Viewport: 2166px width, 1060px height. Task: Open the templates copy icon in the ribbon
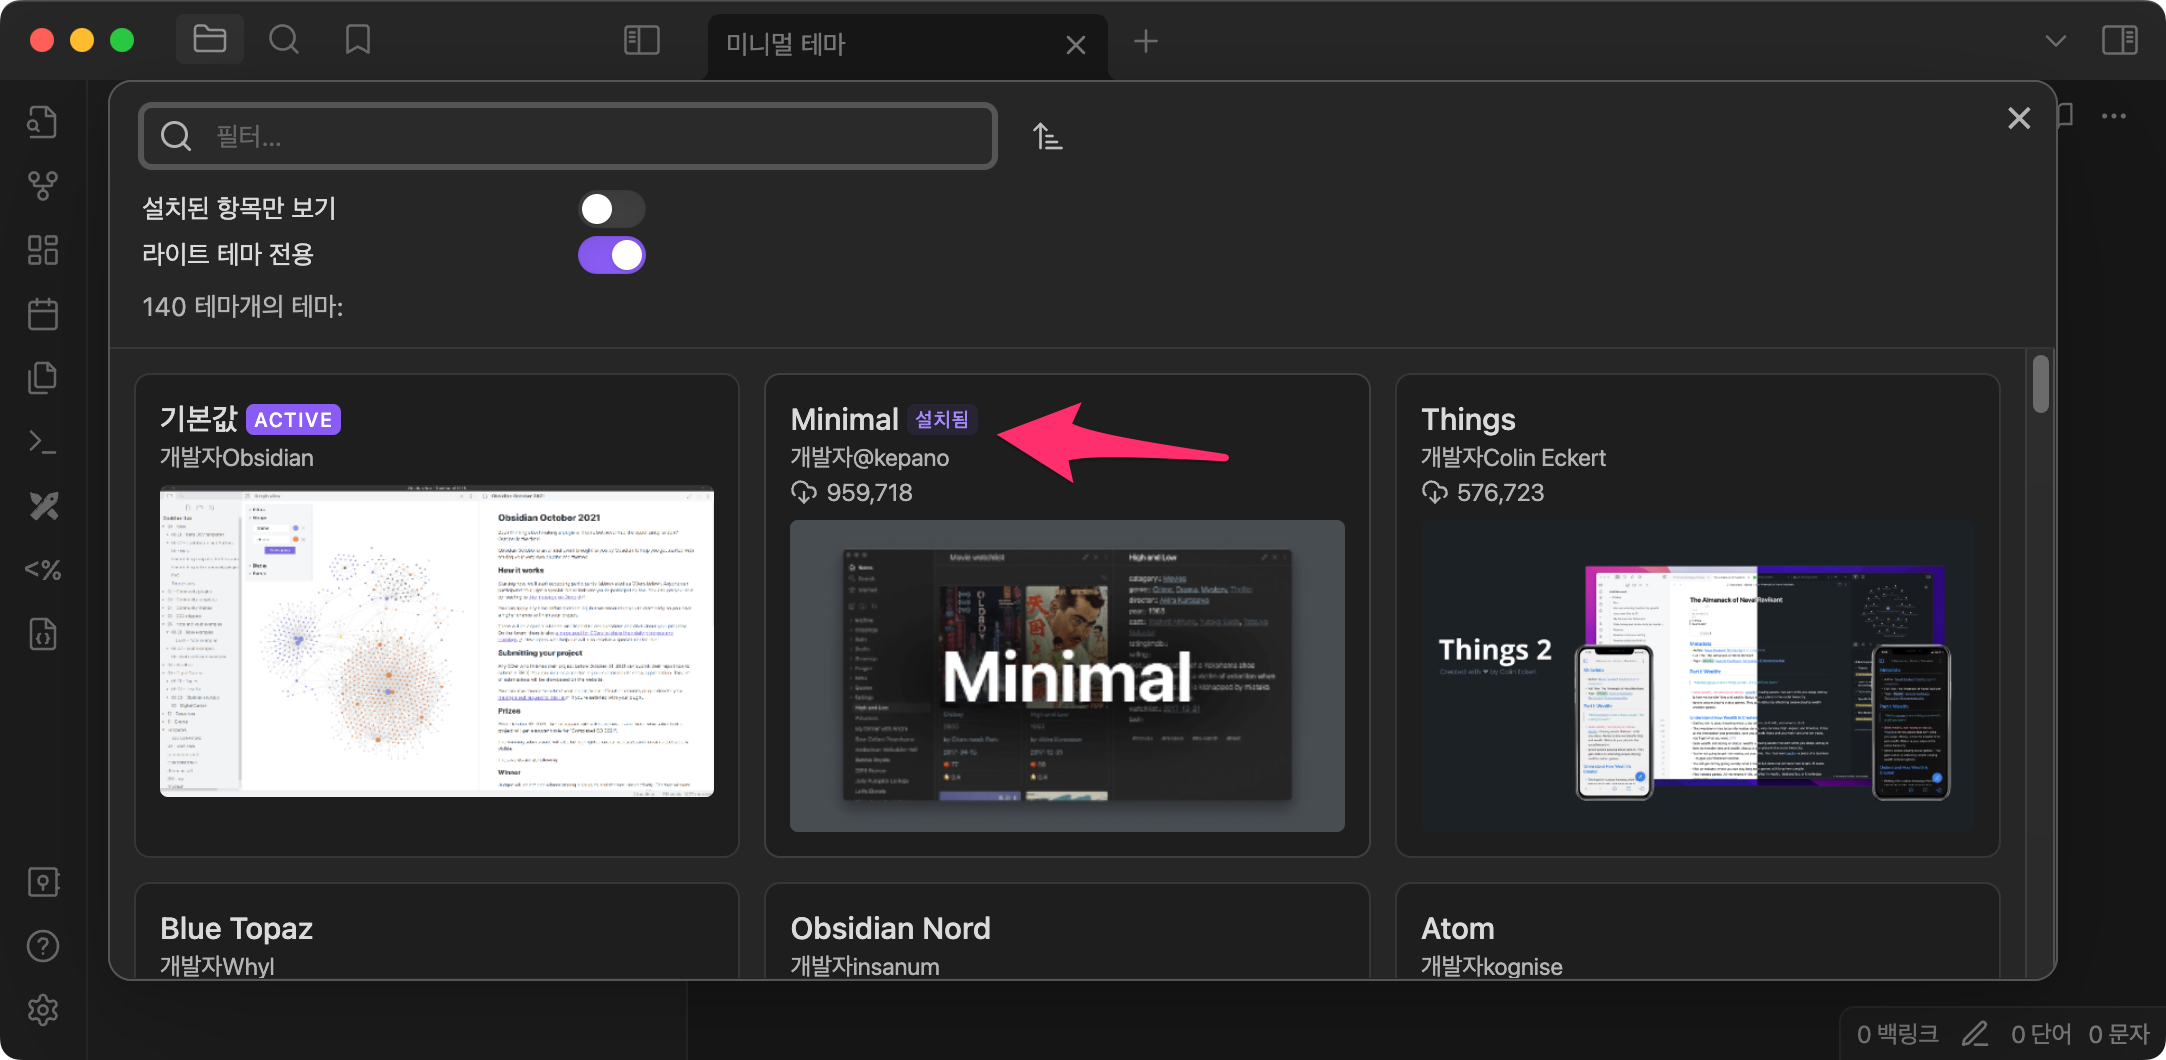[x=42, y=378]
